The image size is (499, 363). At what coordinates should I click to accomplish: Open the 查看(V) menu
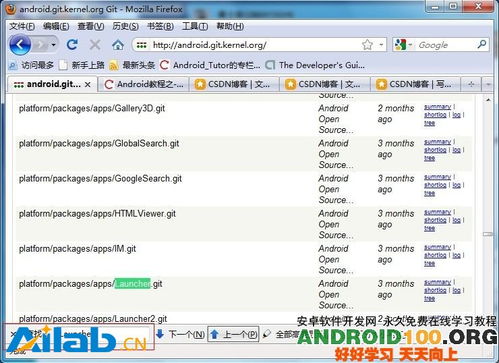point(91,26)
